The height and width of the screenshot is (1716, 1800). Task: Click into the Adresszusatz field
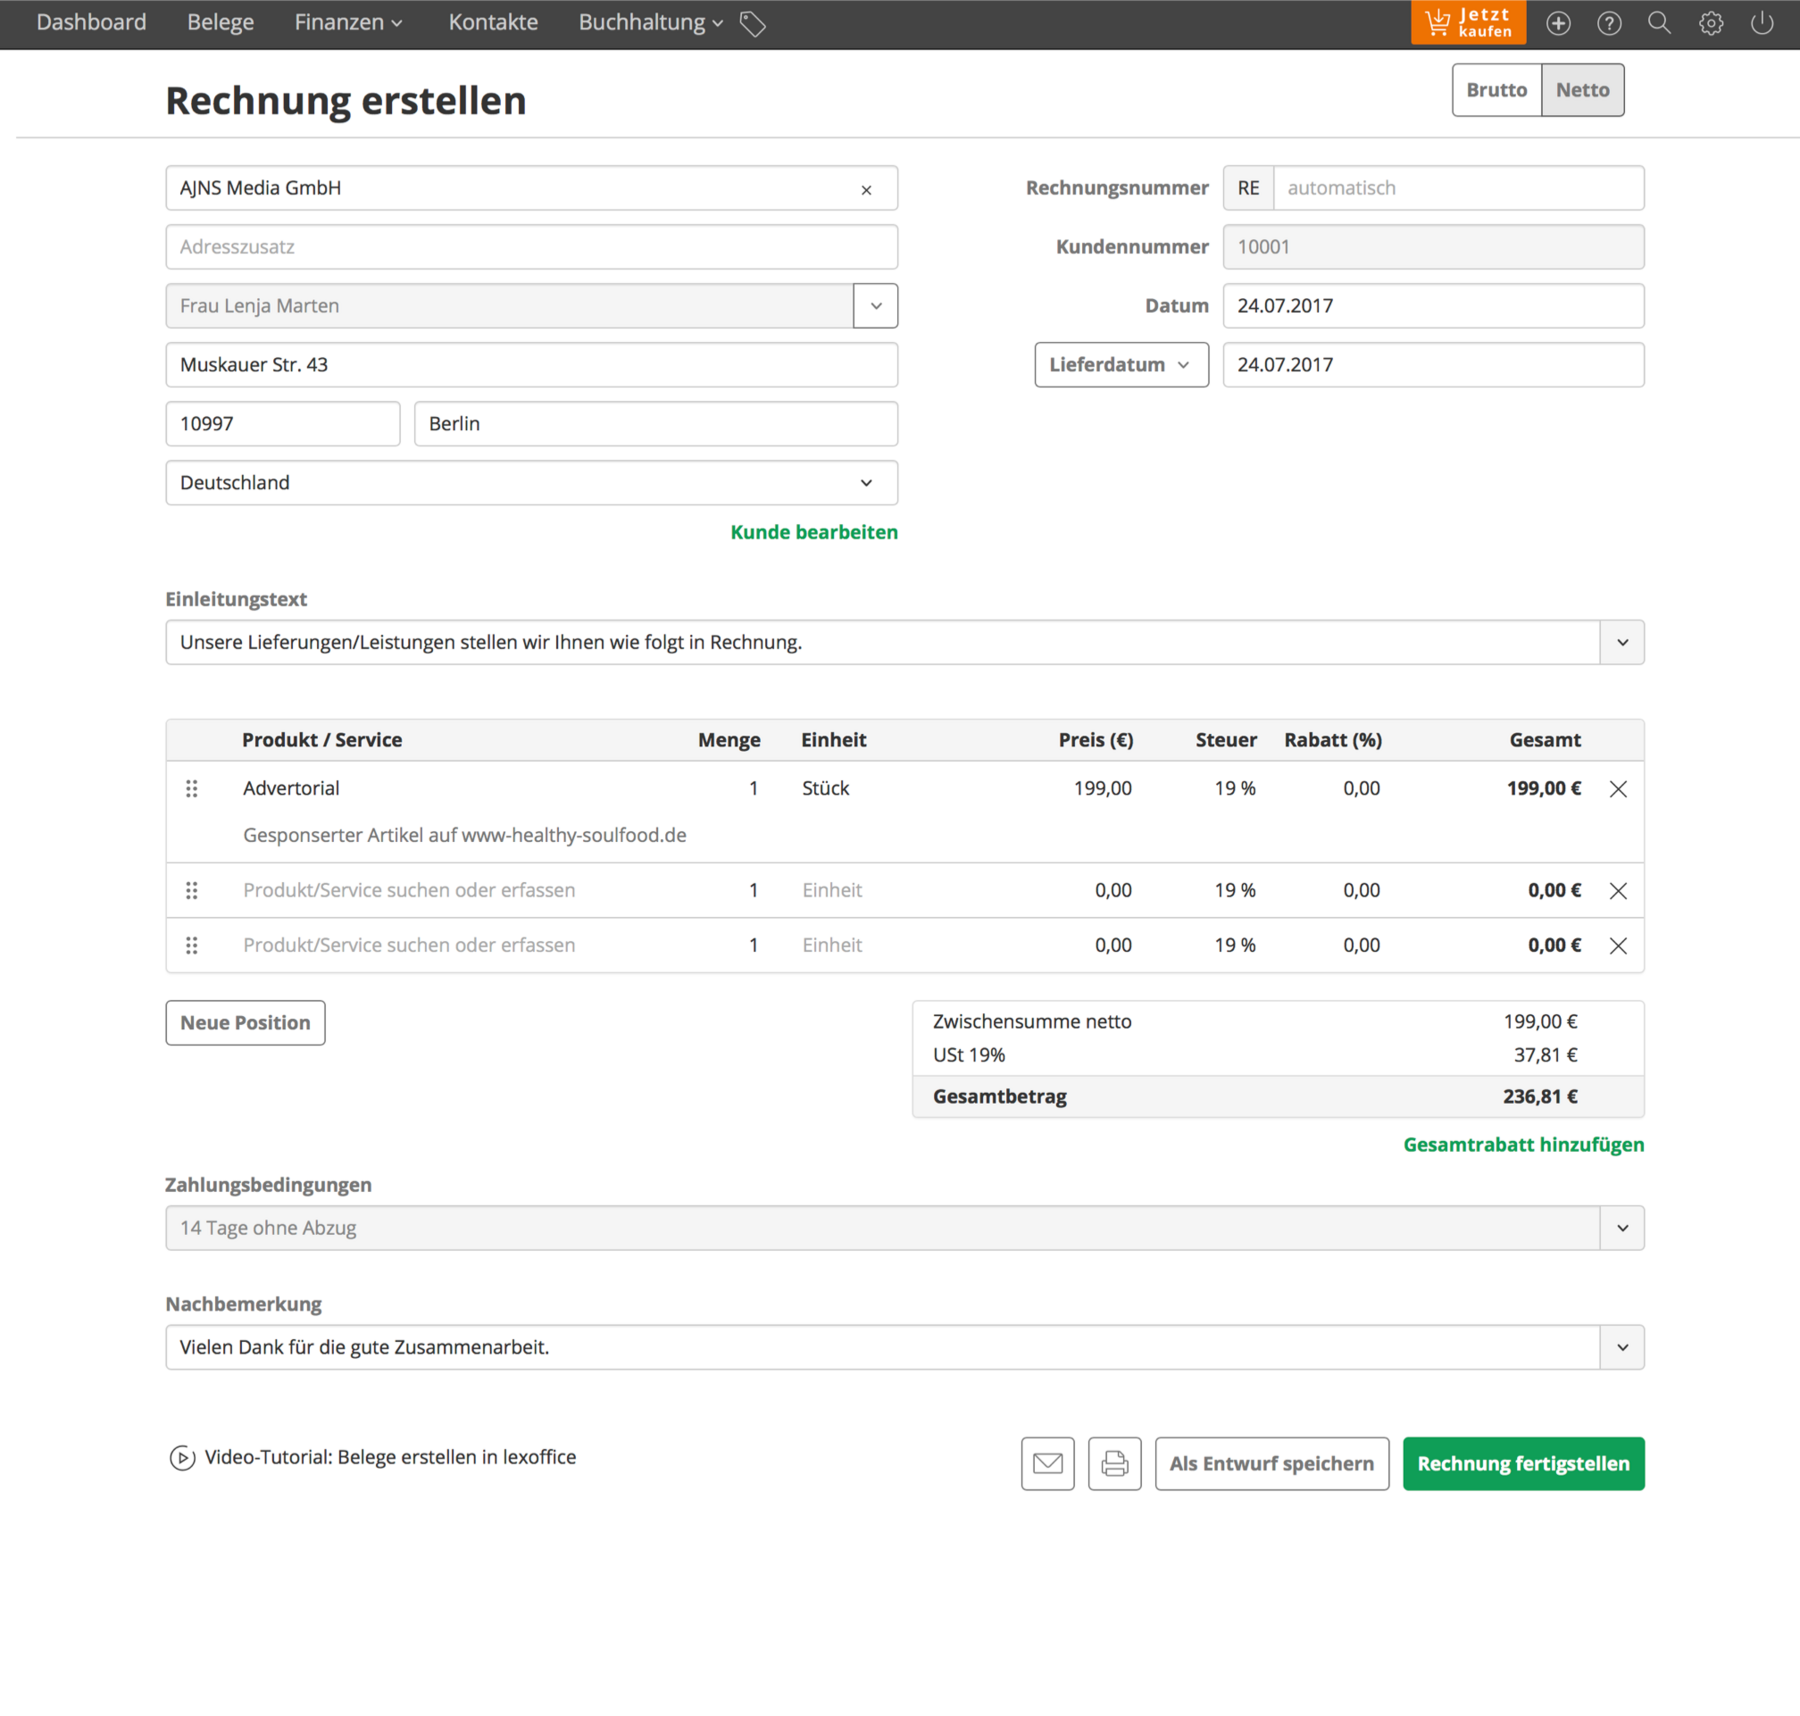pos(531,247)
